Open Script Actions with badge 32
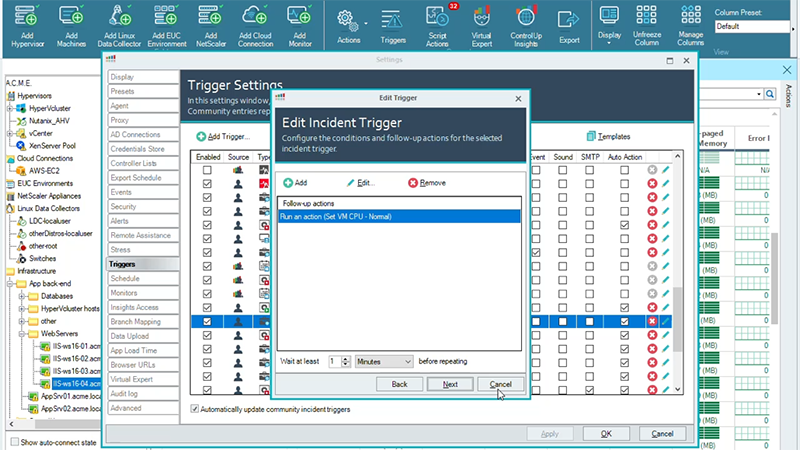The width and height of the screenshot is (800, 450). pyautogui.click(x=437, y=26)
